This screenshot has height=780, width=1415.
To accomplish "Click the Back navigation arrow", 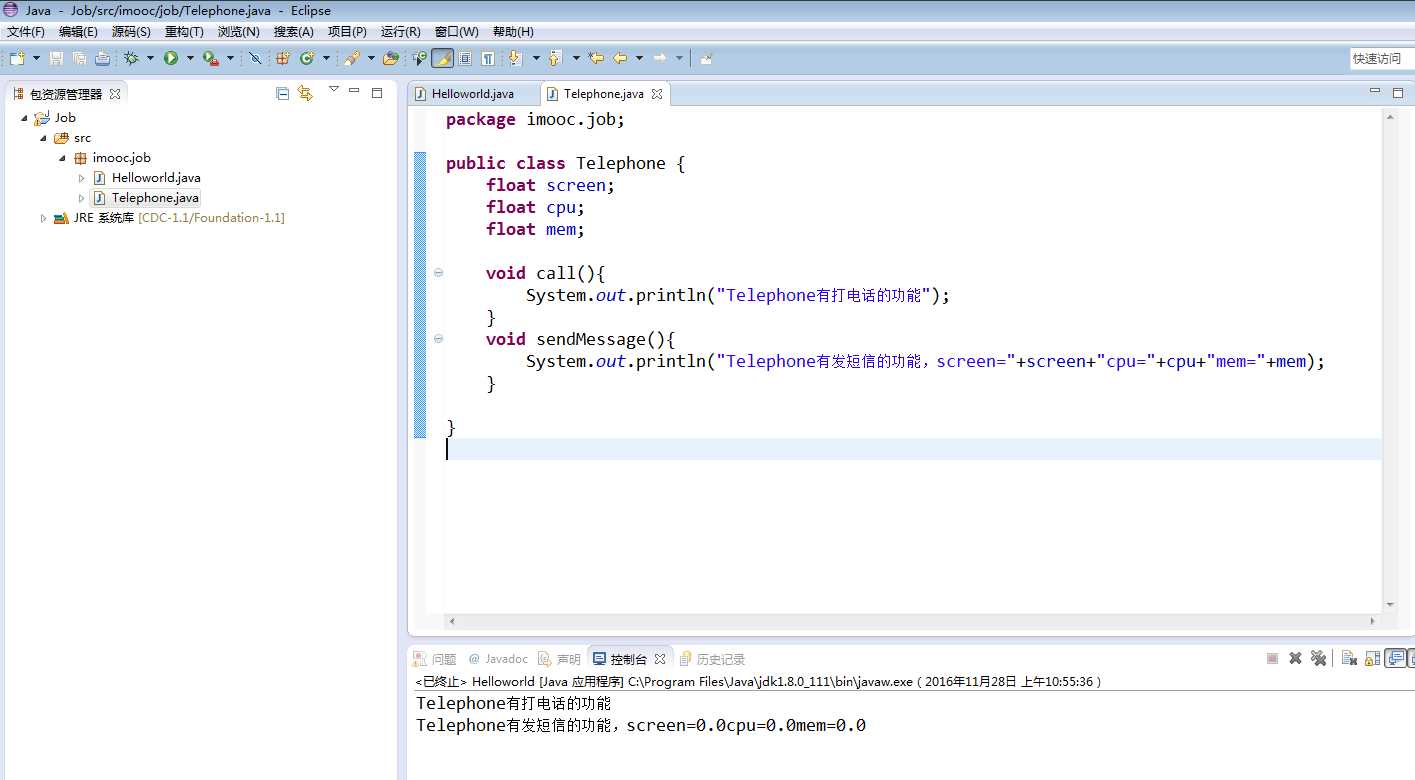I will [x=620, y=58].
